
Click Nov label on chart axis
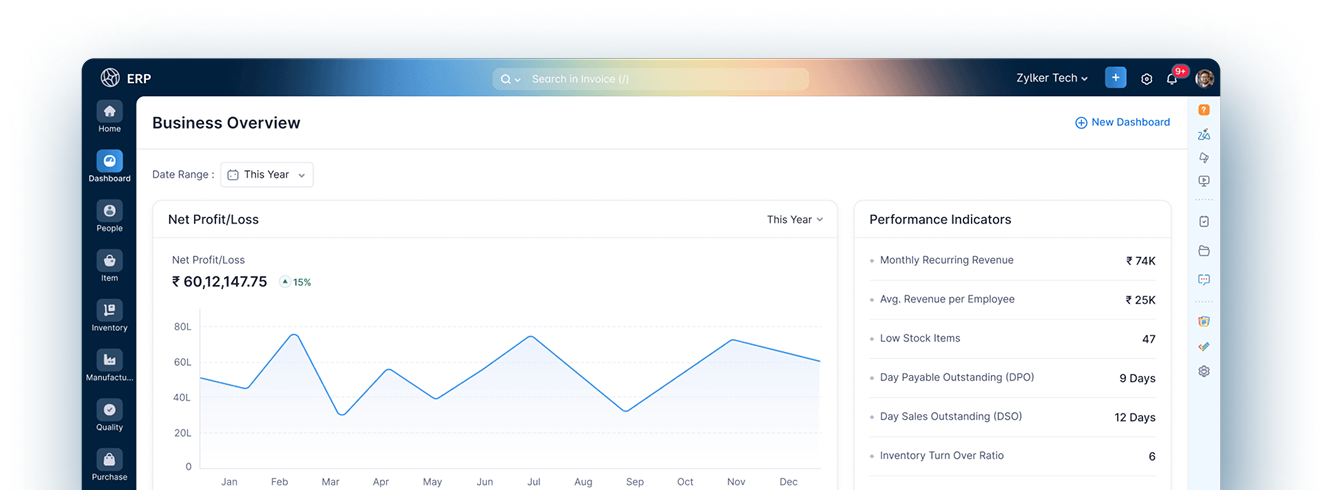pos(736,482)
